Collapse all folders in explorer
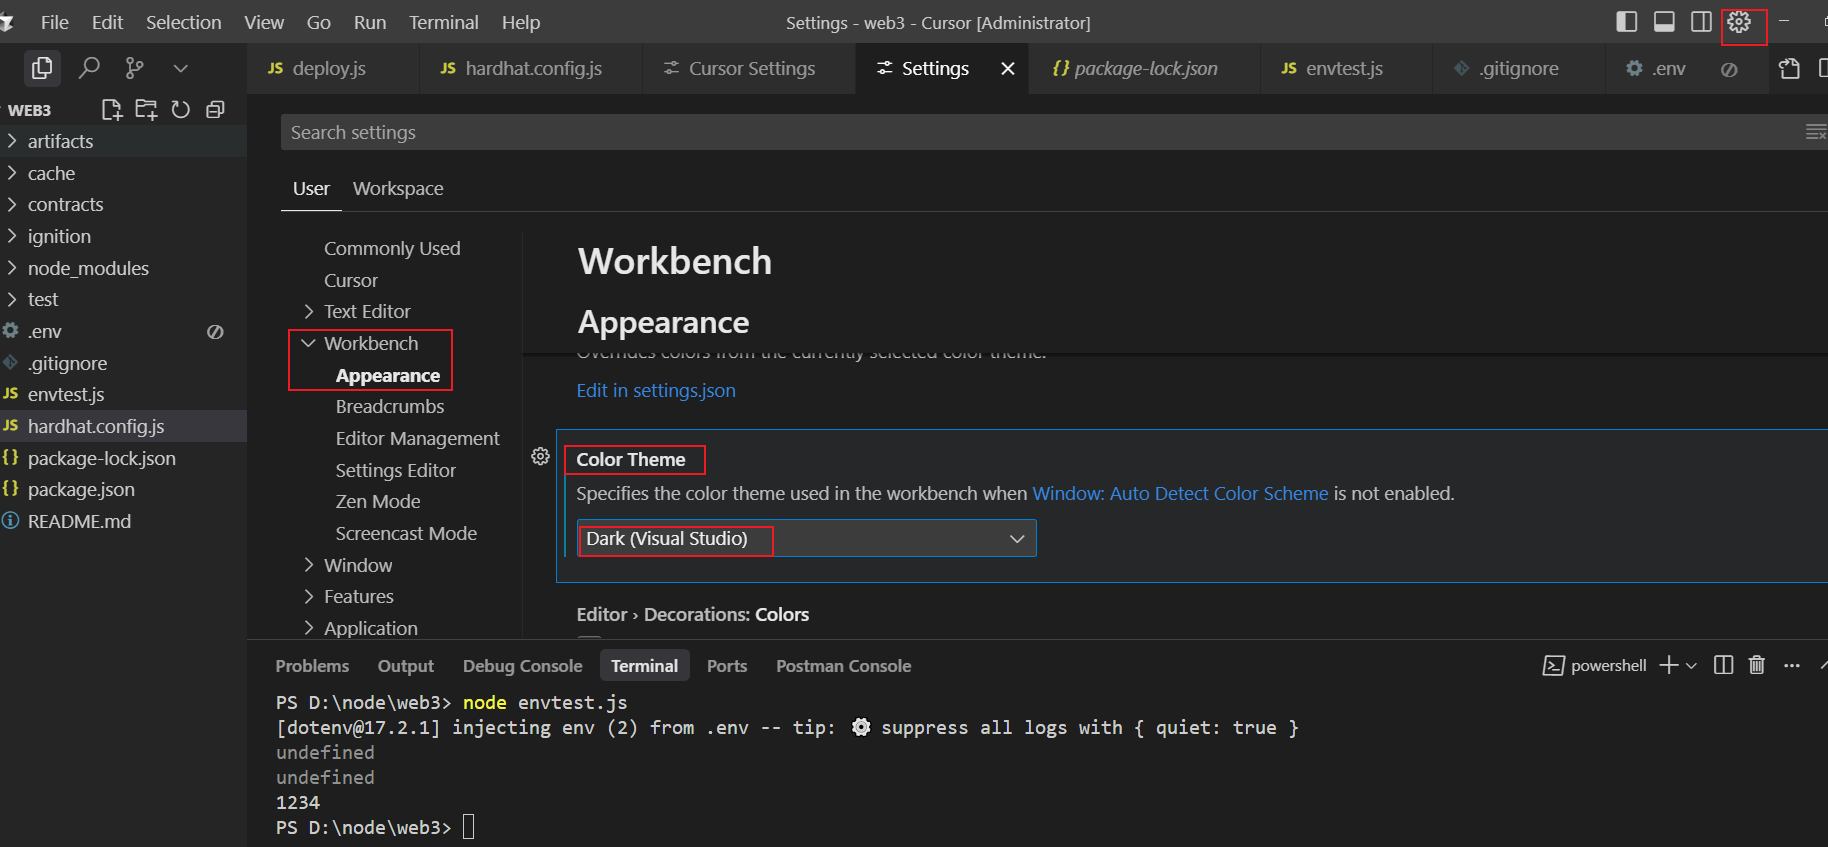 (x=215, y=110)
